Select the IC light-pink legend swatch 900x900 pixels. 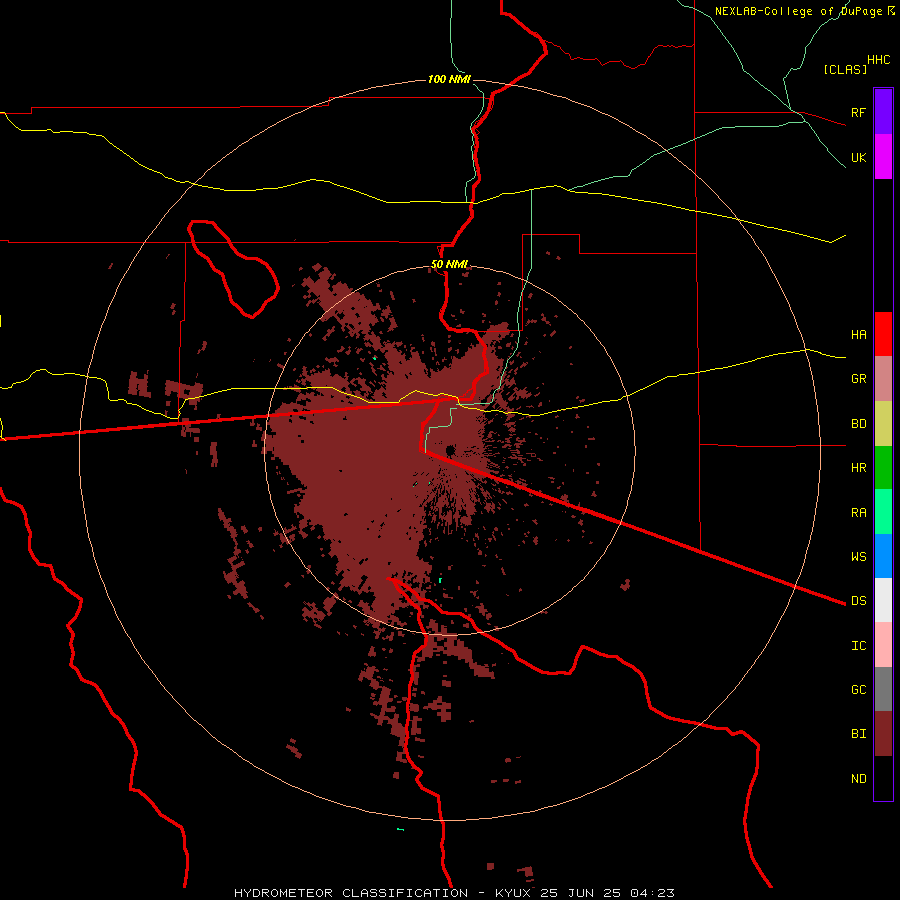883,645
